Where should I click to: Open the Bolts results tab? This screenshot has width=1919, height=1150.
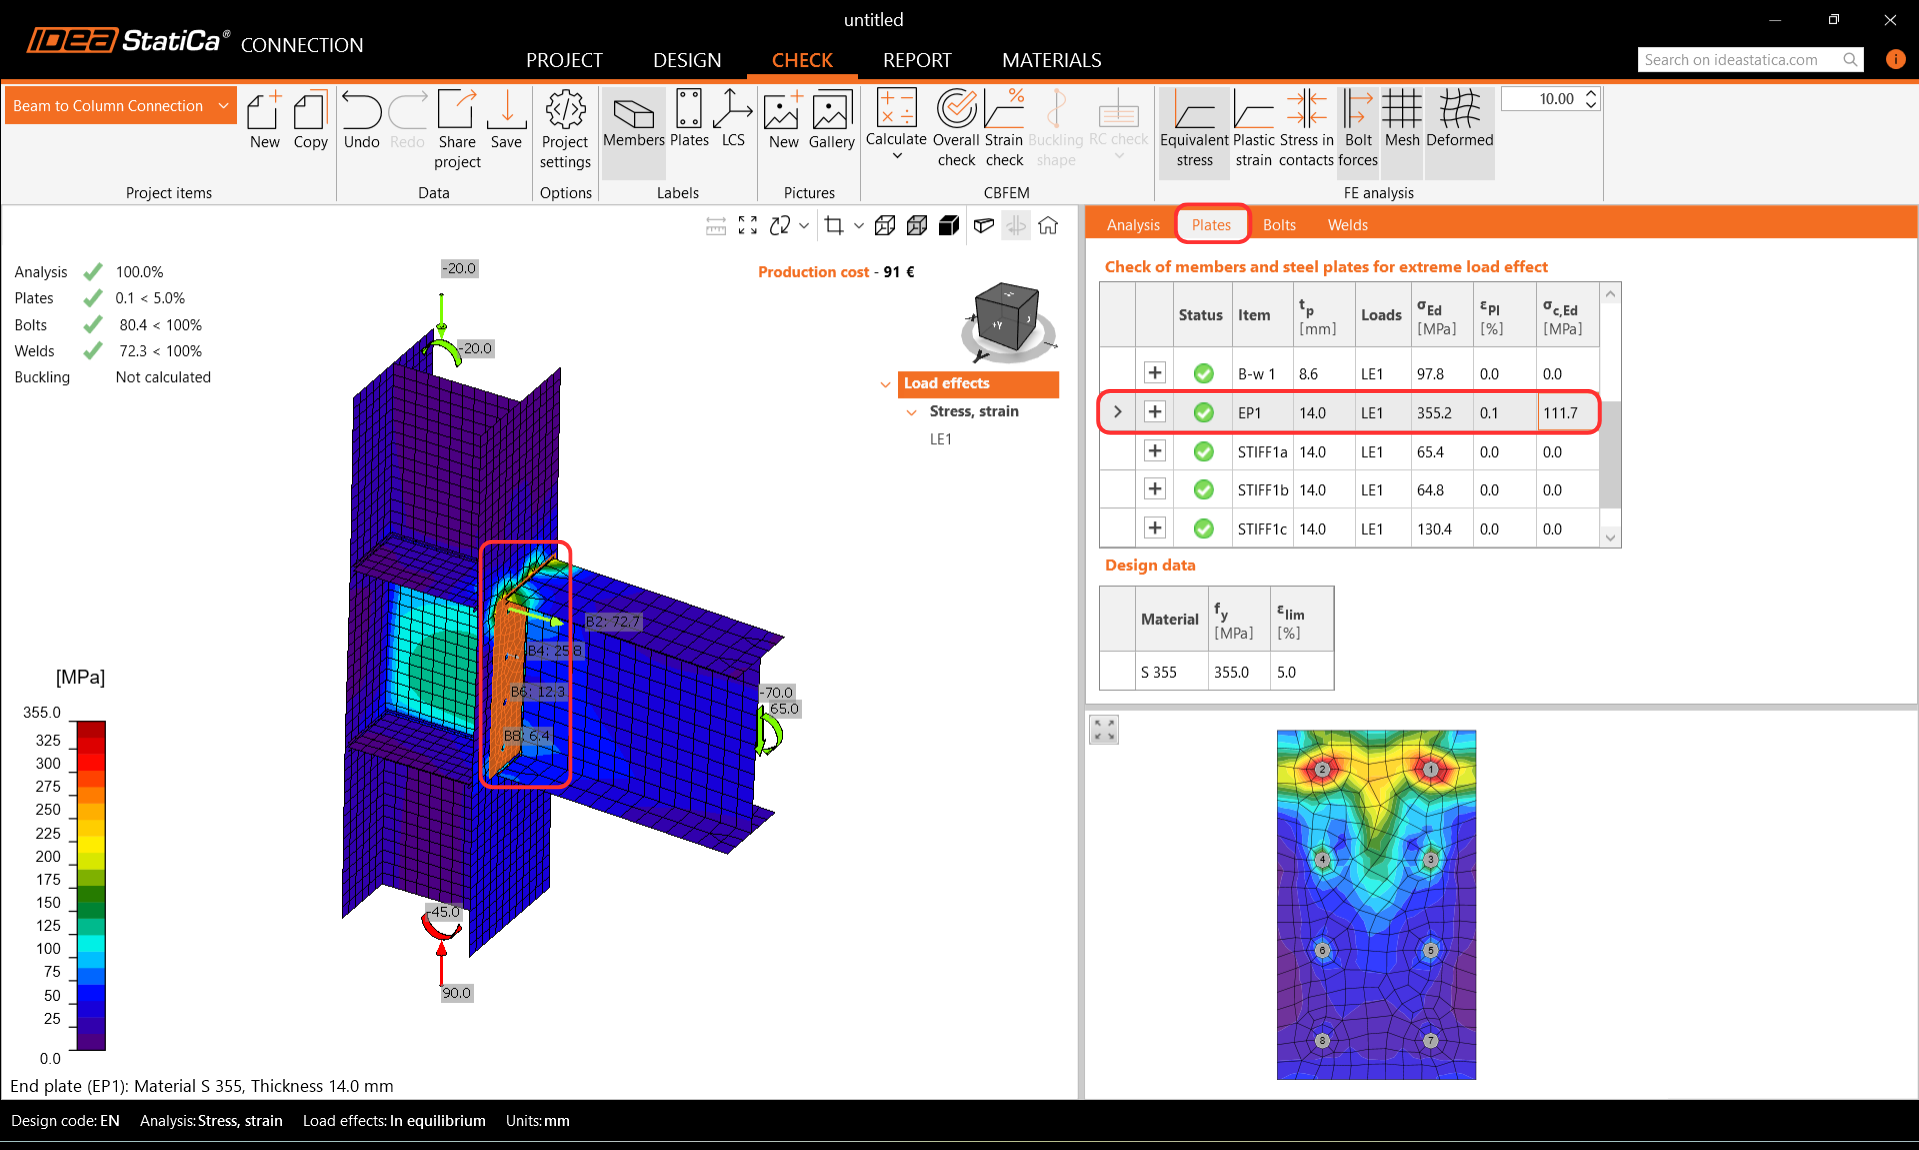coord(1279,225)
